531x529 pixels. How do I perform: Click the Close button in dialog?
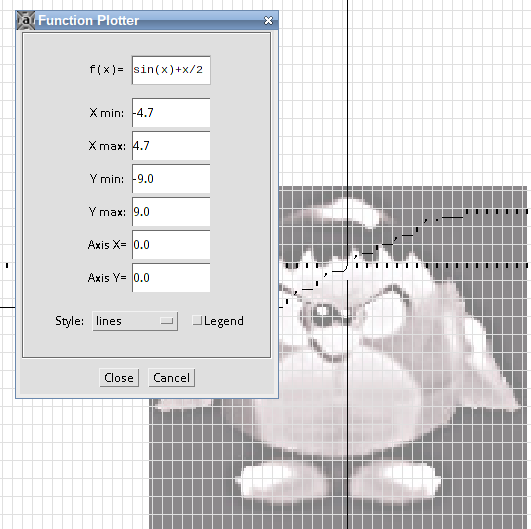pos(119,378)
